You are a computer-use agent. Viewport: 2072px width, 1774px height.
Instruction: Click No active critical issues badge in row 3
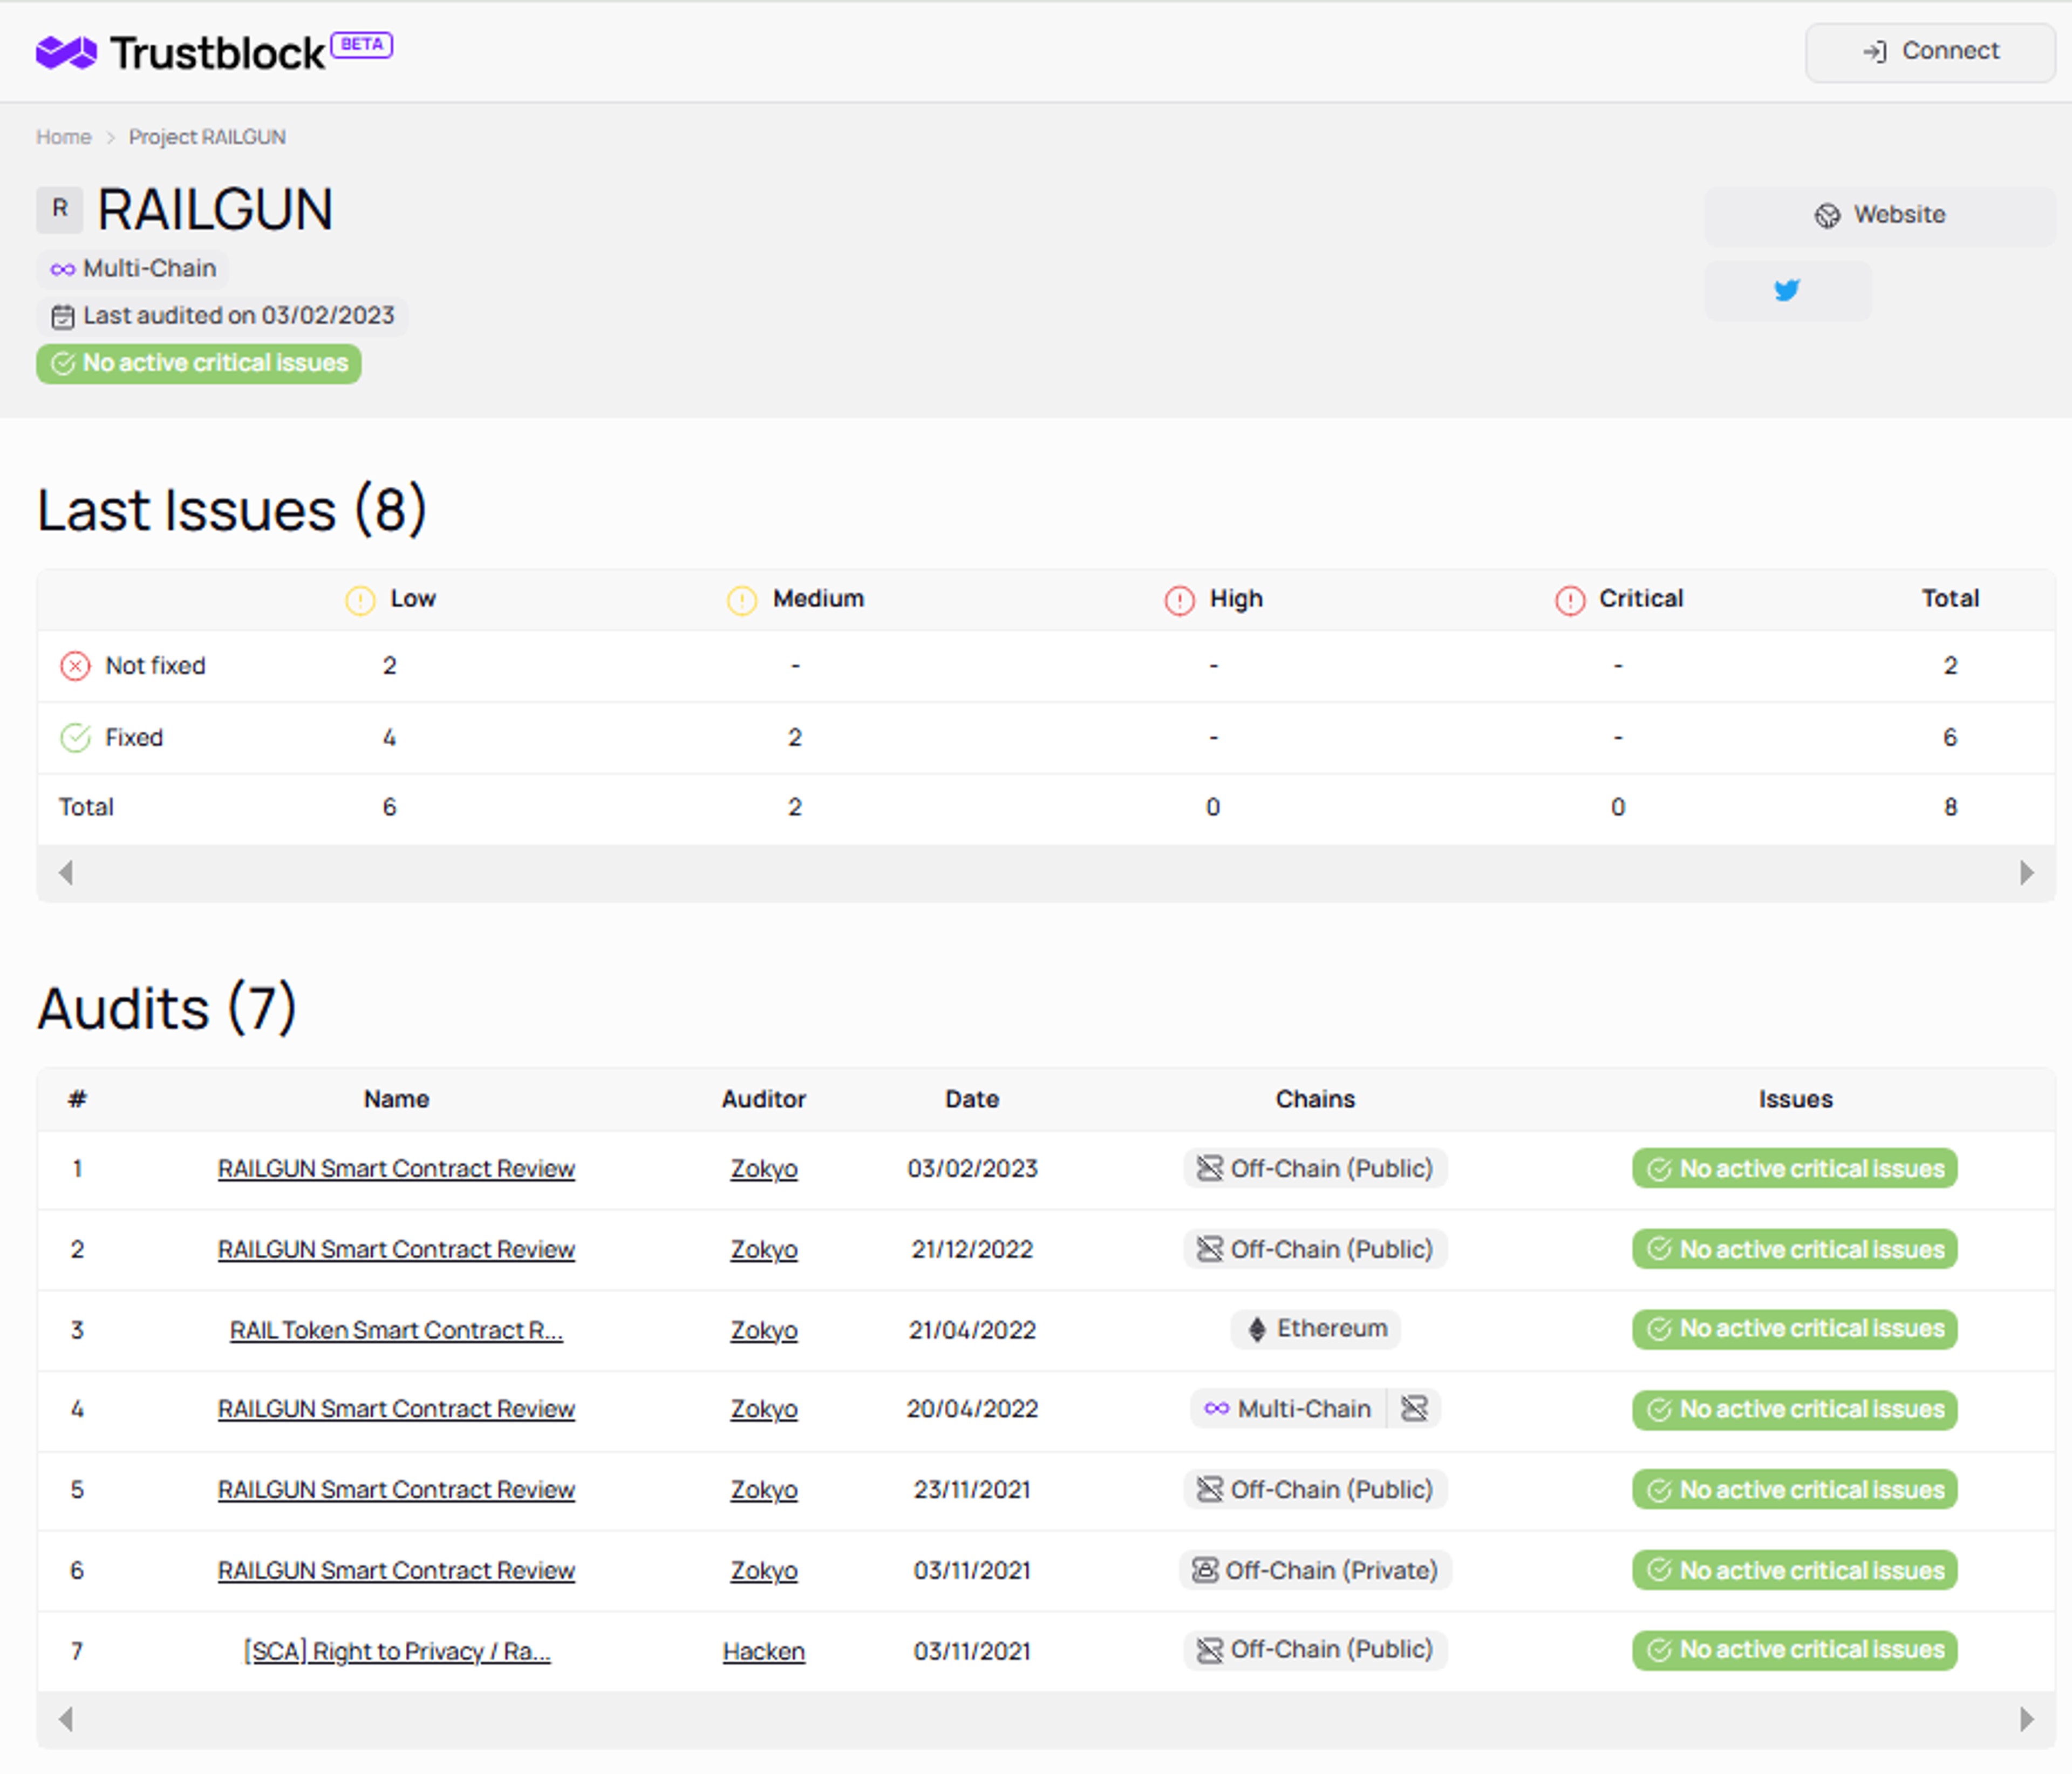click(x=1795, y=1329)
